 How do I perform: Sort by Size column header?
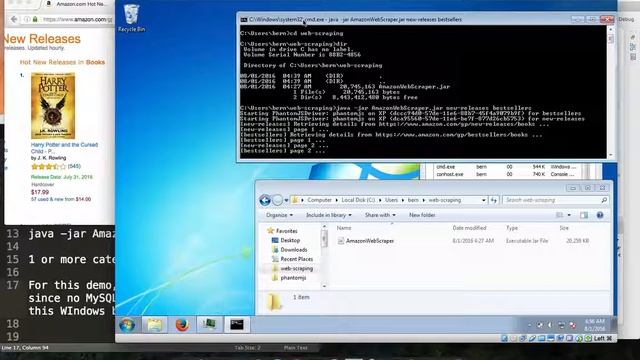564,228
